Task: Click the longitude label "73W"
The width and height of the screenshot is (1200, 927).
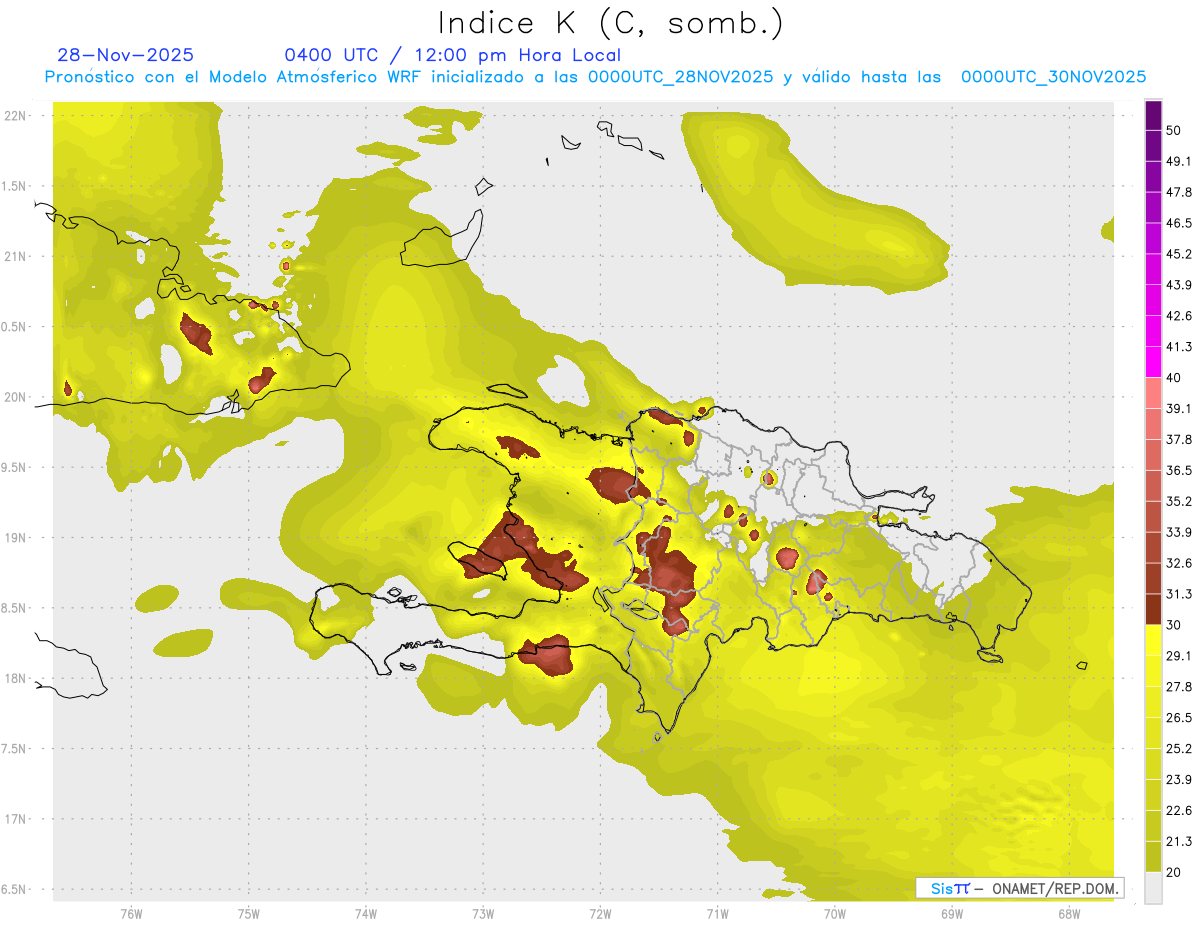Action: pyautogui.click(x=483, y=914)
